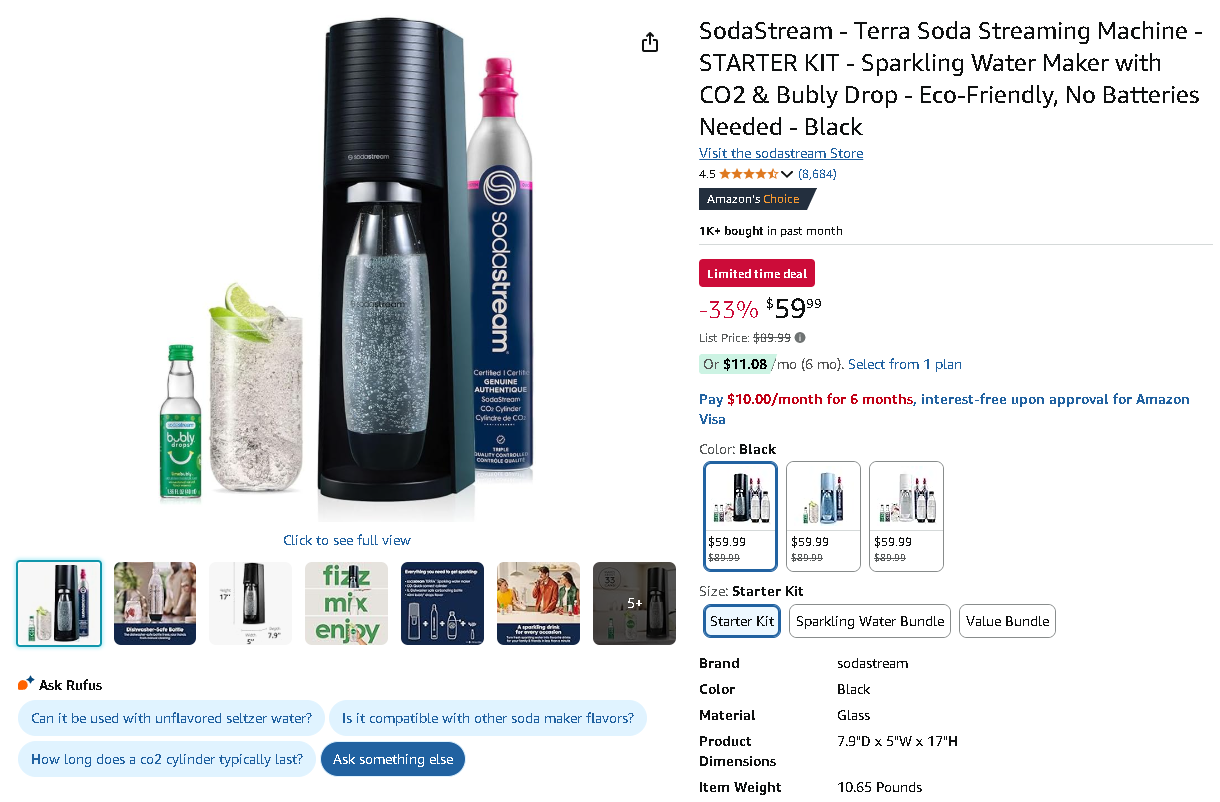1220x802 pixels.
Task: Click the 'Ask something else' button
Action: [393, 759]
